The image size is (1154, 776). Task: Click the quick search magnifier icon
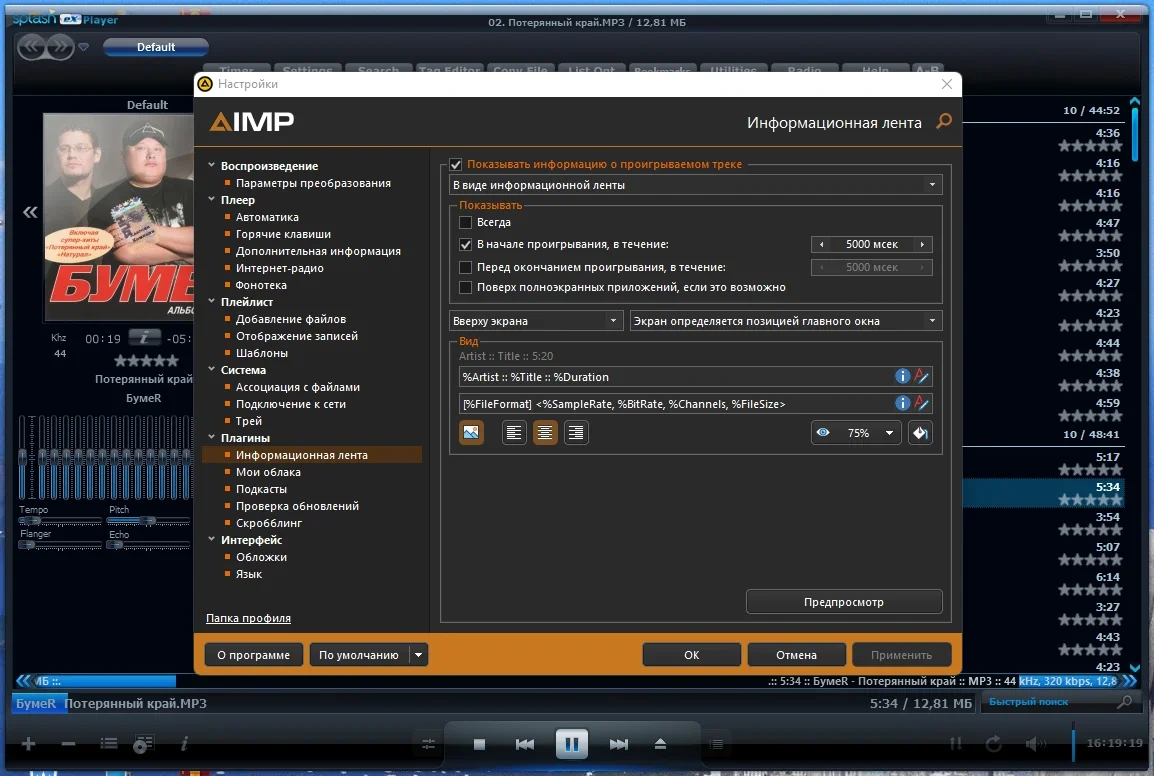click(1124, 702)
